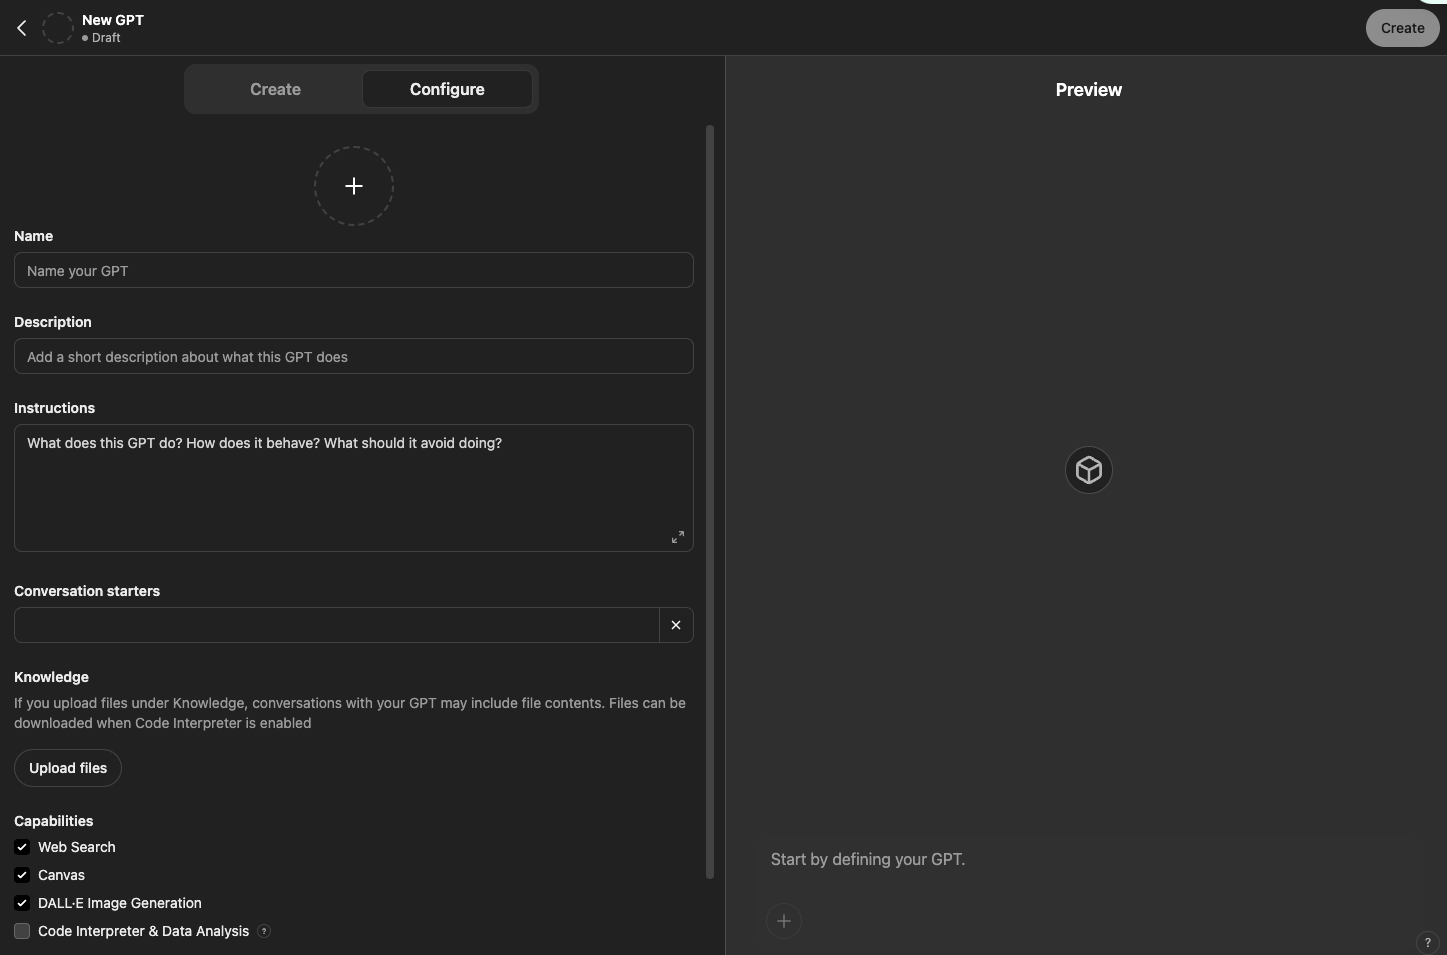This screenshot has height=955, width=1447.
Task: Click the draft GPT avatar placeholder in header
Action: coord(58,28)
